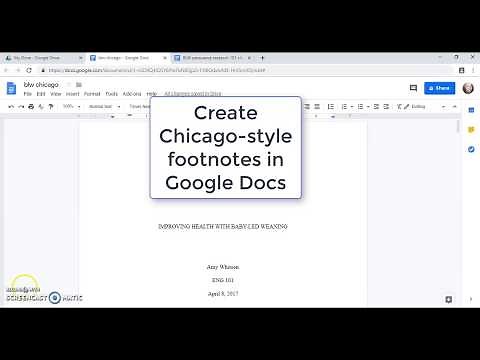Image resolution: width=480 pixels, height=360 pixels.
Task: Open the Insert menu
Action: click(72, 94)
